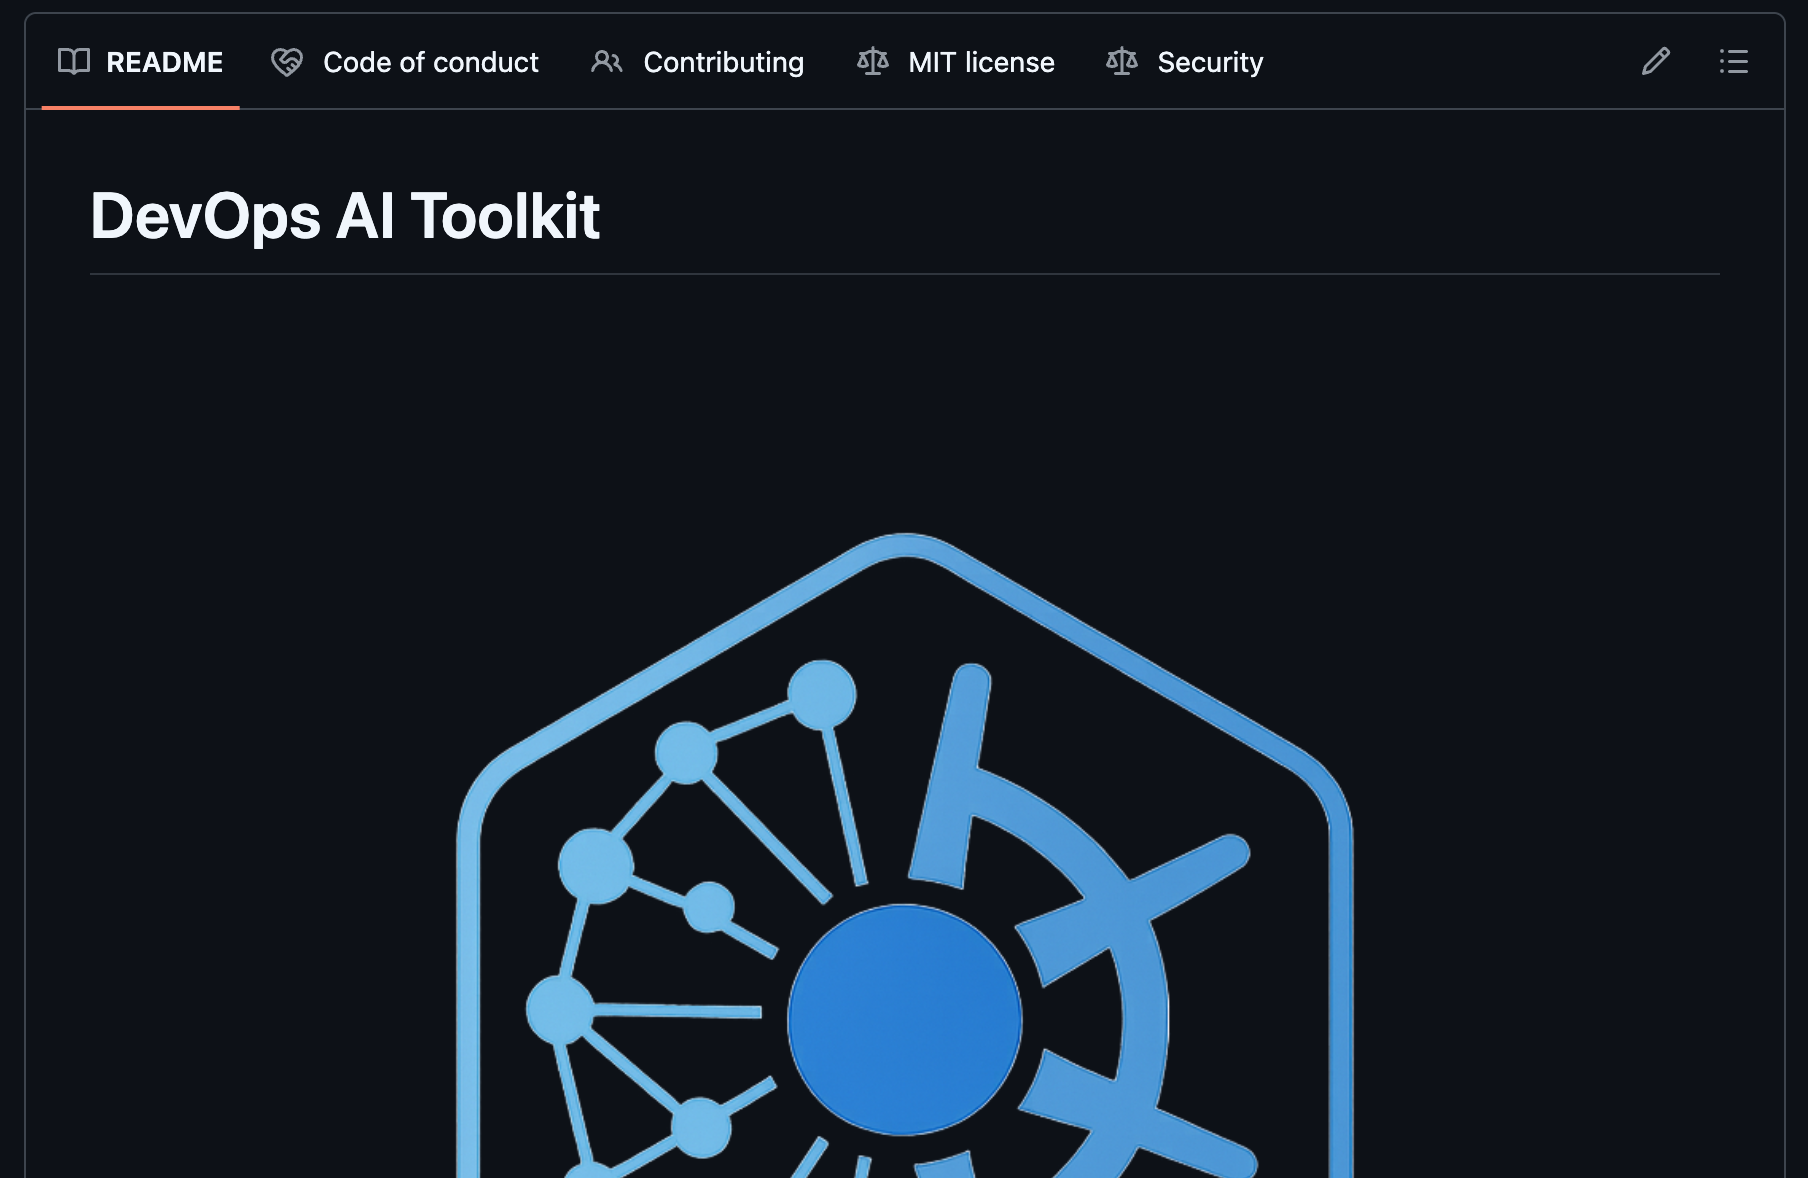Click the MIT license scales icon
This screenshot has width=1808, height=1178.
872,62
